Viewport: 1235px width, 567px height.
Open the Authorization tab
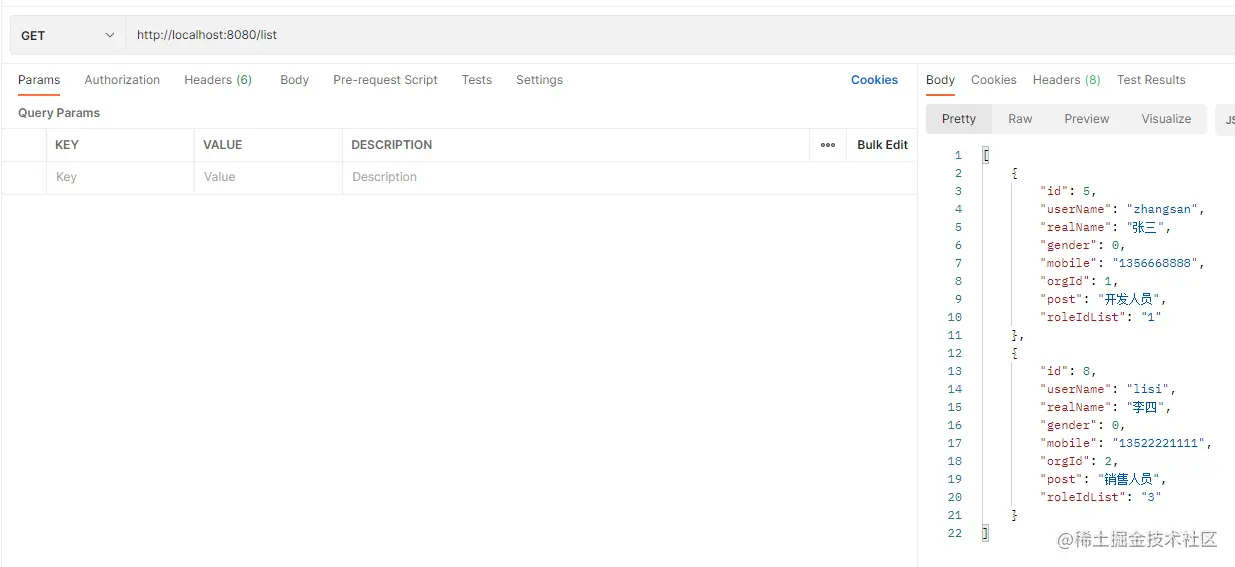coord(122,80)
